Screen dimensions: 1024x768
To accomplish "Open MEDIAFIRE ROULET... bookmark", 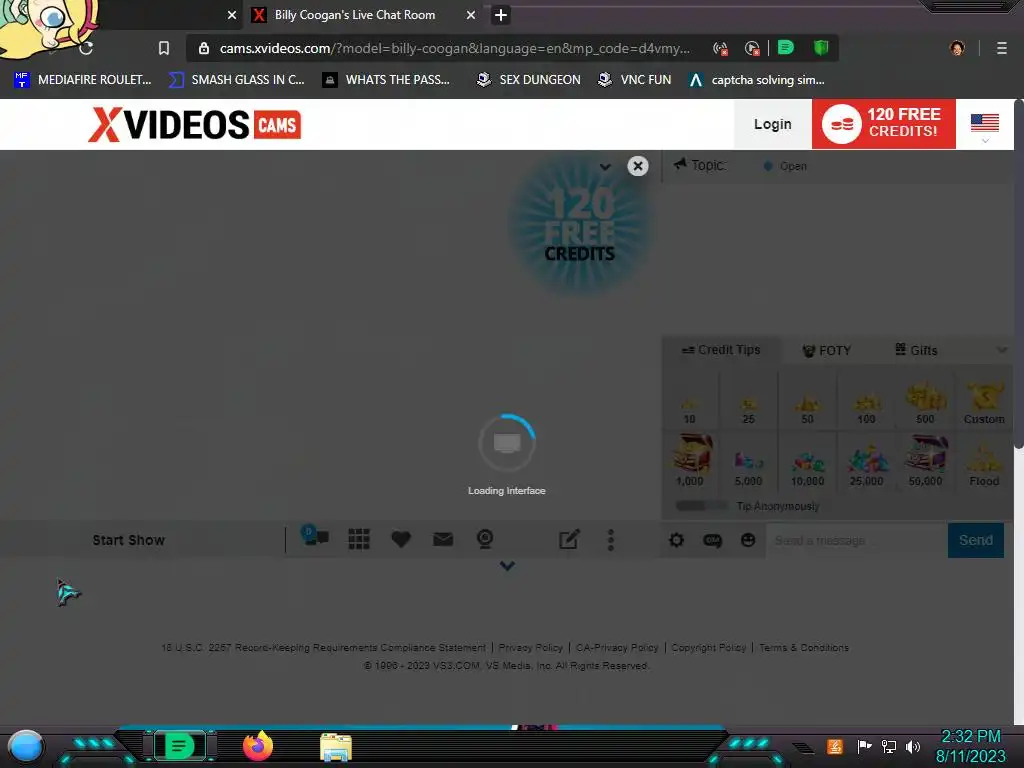I will (83, 80).
